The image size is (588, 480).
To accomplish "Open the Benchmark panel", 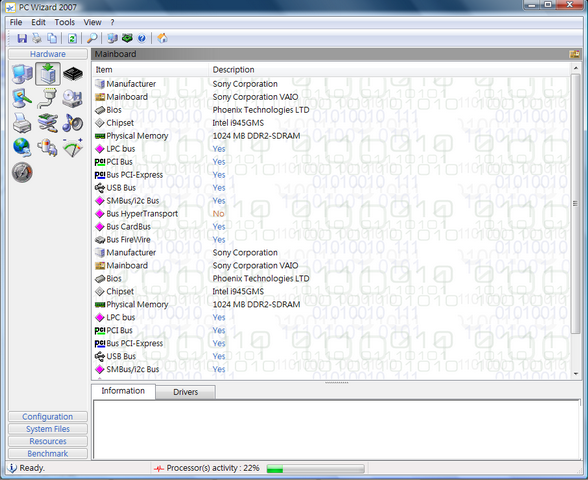I will pos(48,454).
